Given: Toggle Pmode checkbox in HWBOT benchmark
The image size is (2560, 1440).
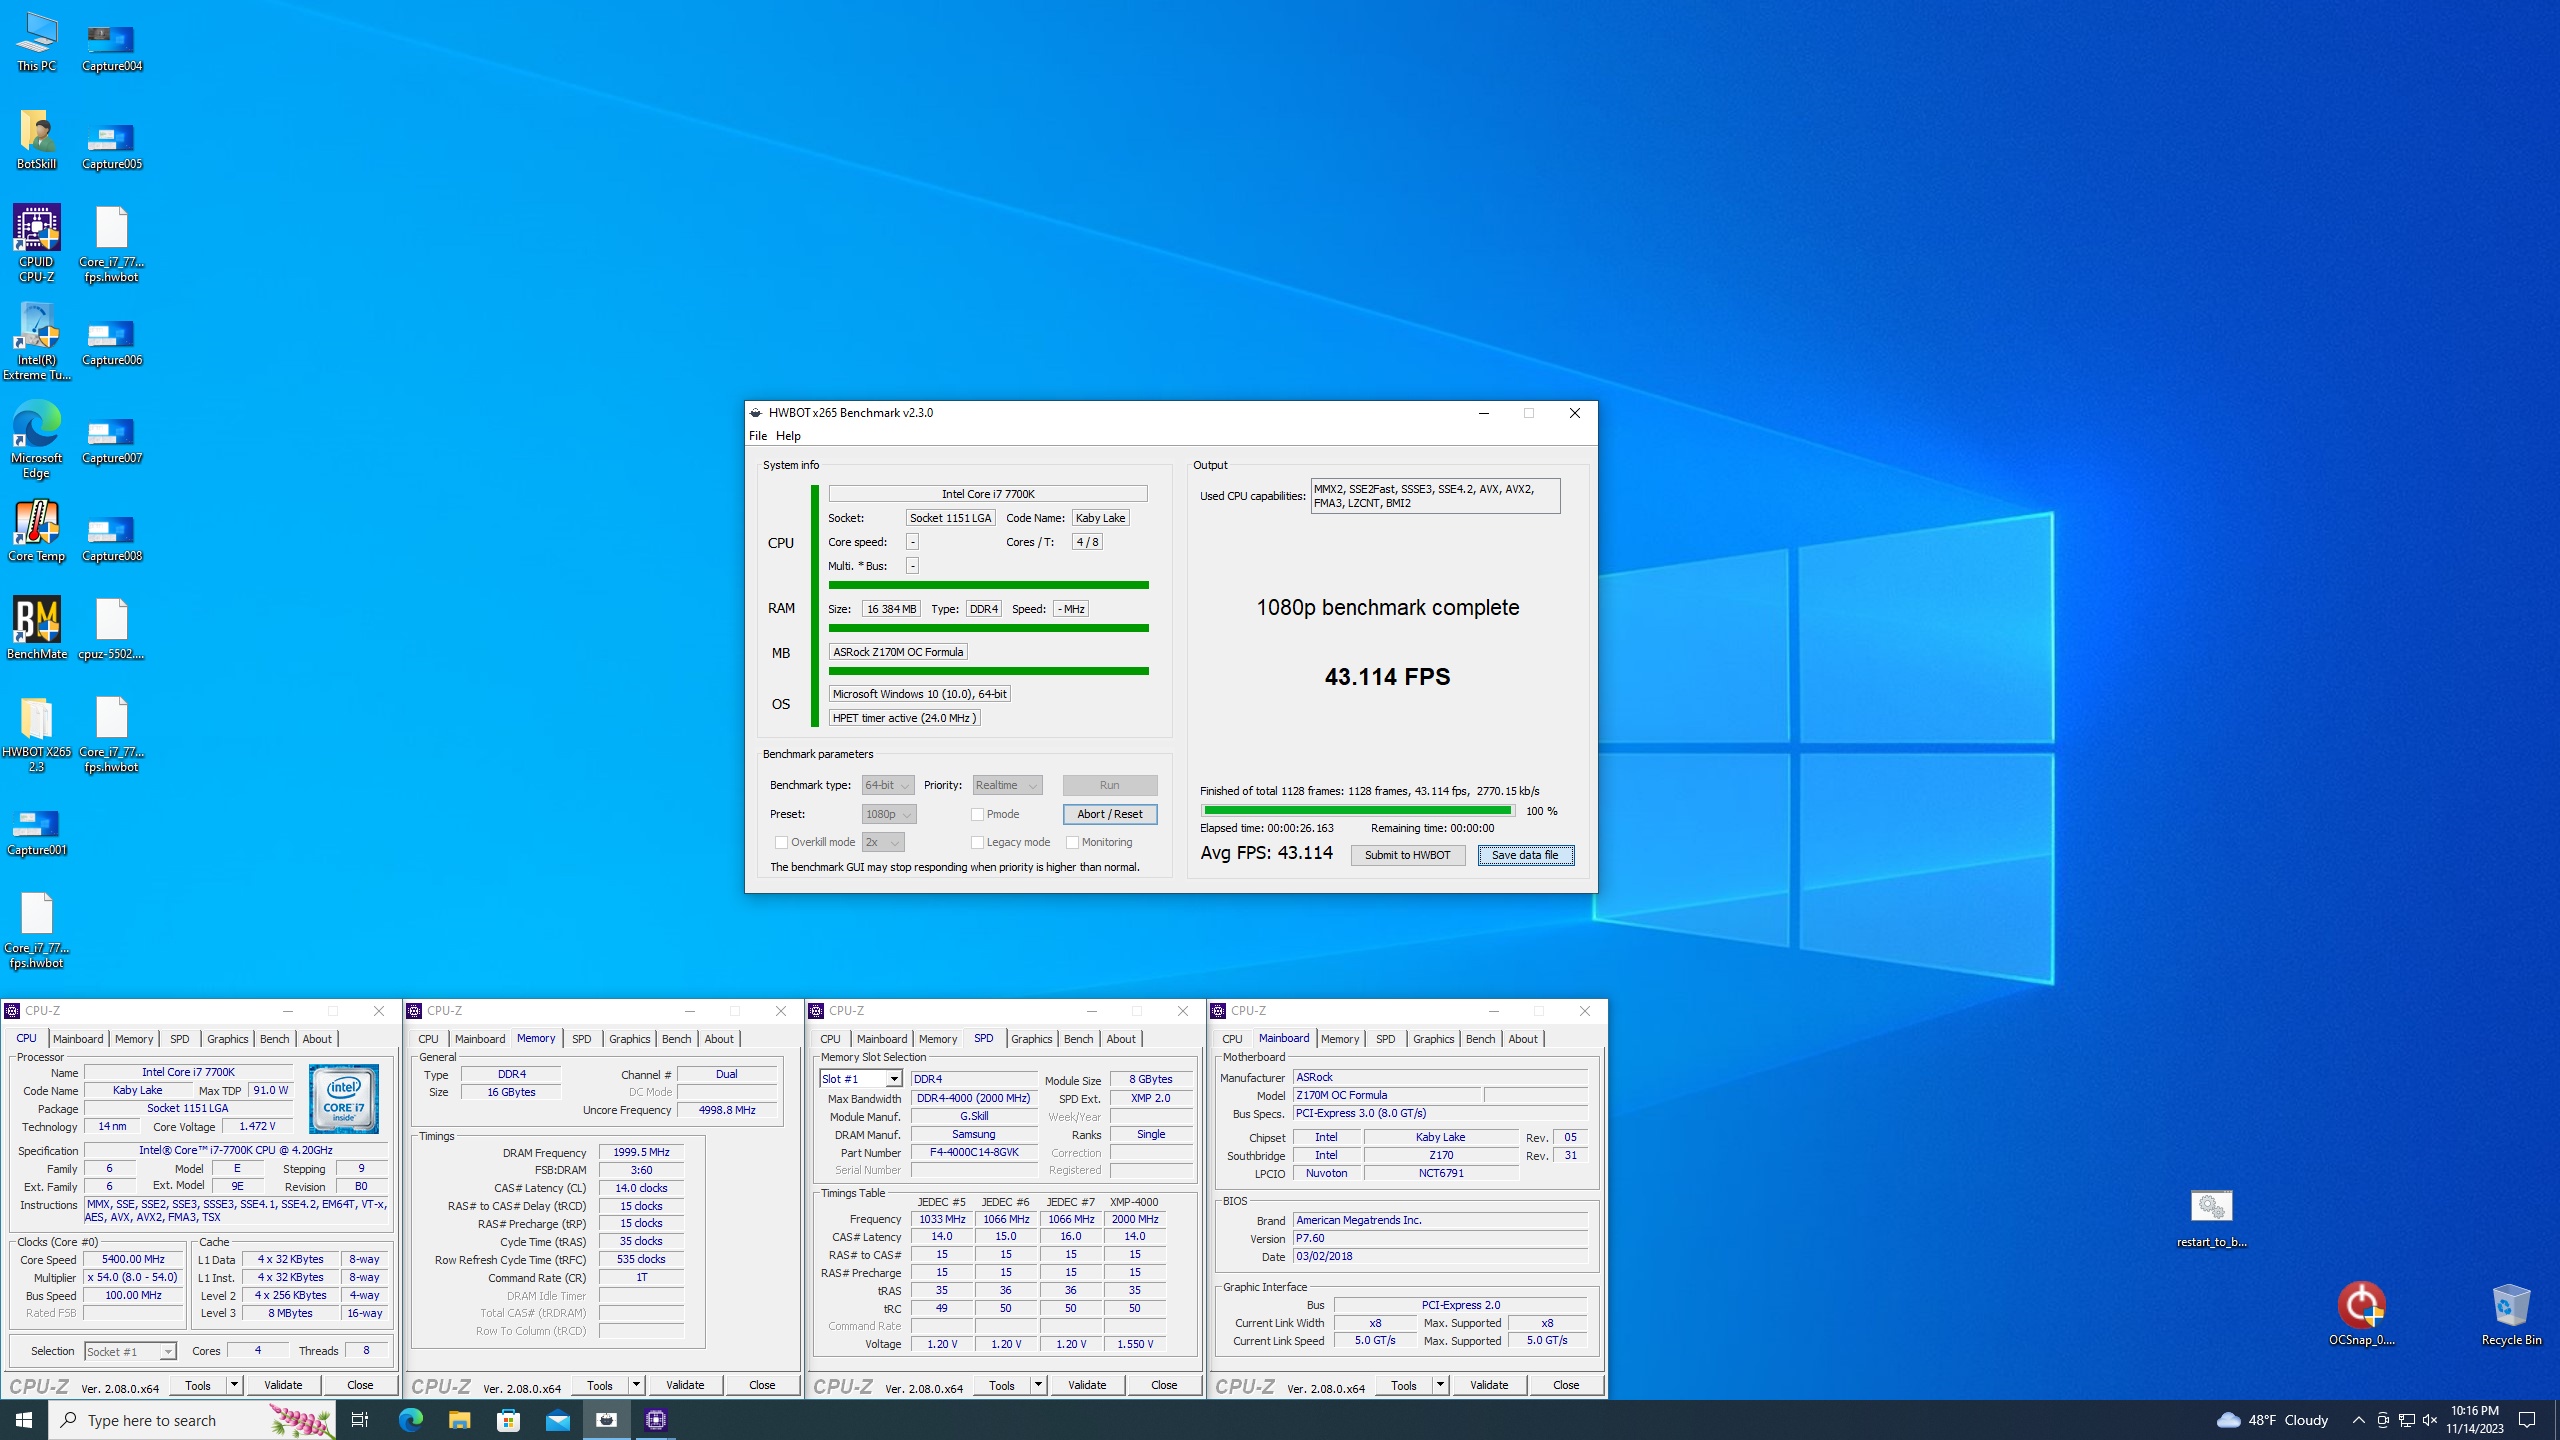Looking at the screenshot, I should click(x=978, y=814).
